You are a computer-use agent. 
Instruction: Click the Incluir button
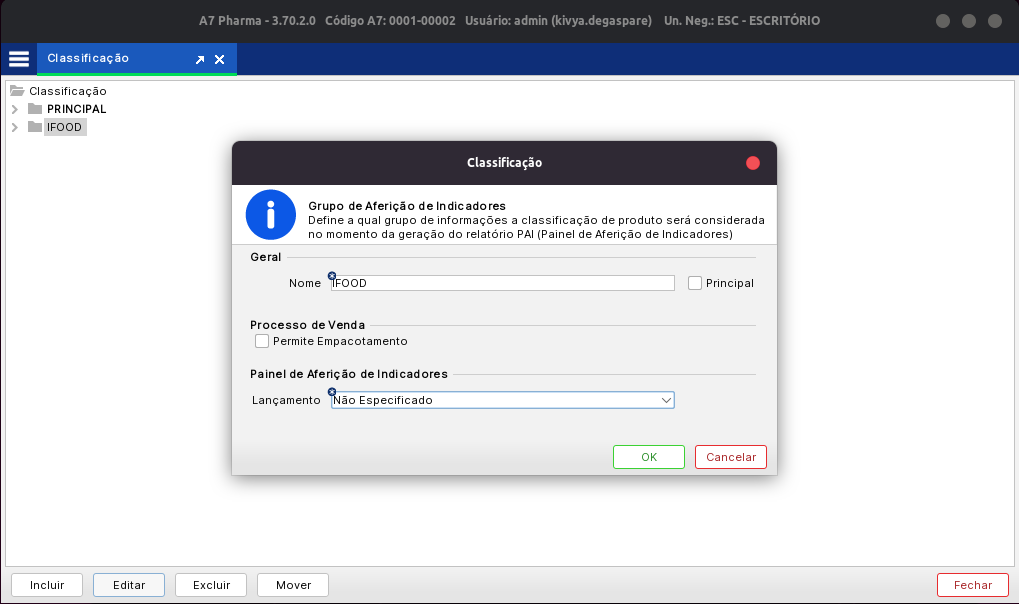point(46,585)
